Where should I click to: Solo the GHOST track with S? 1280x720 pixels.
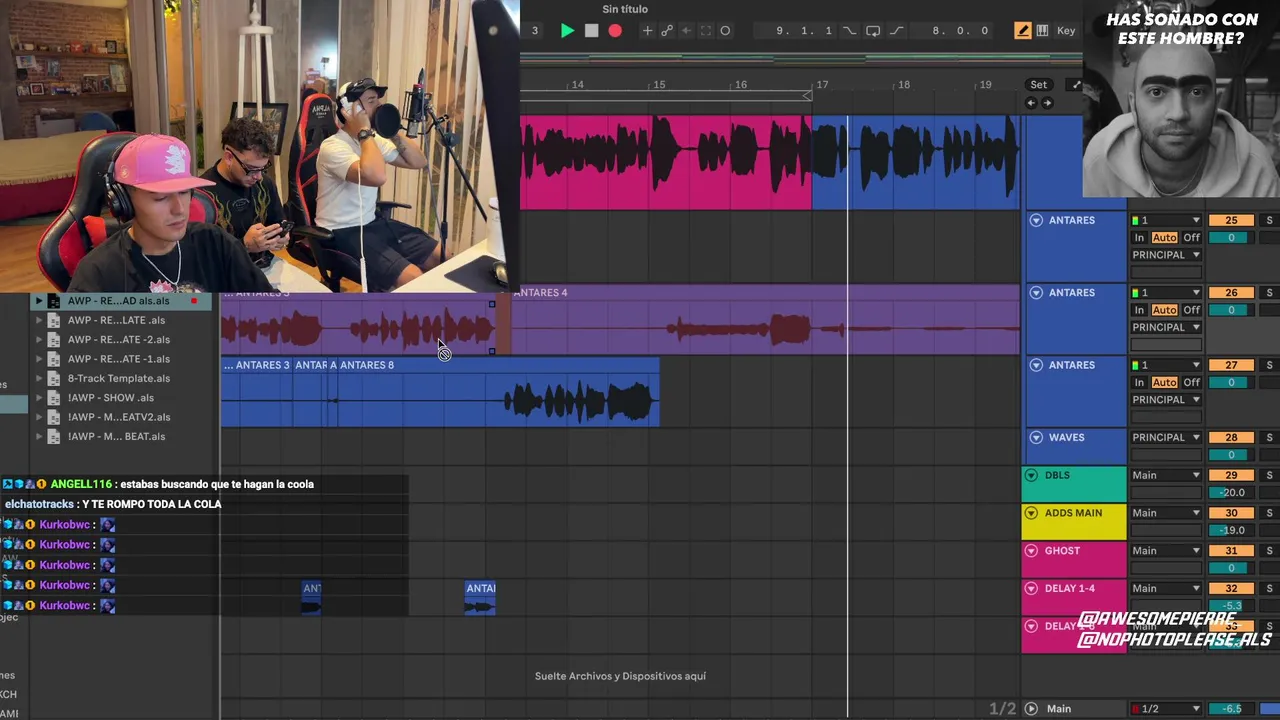click(x=1269, y=551)
